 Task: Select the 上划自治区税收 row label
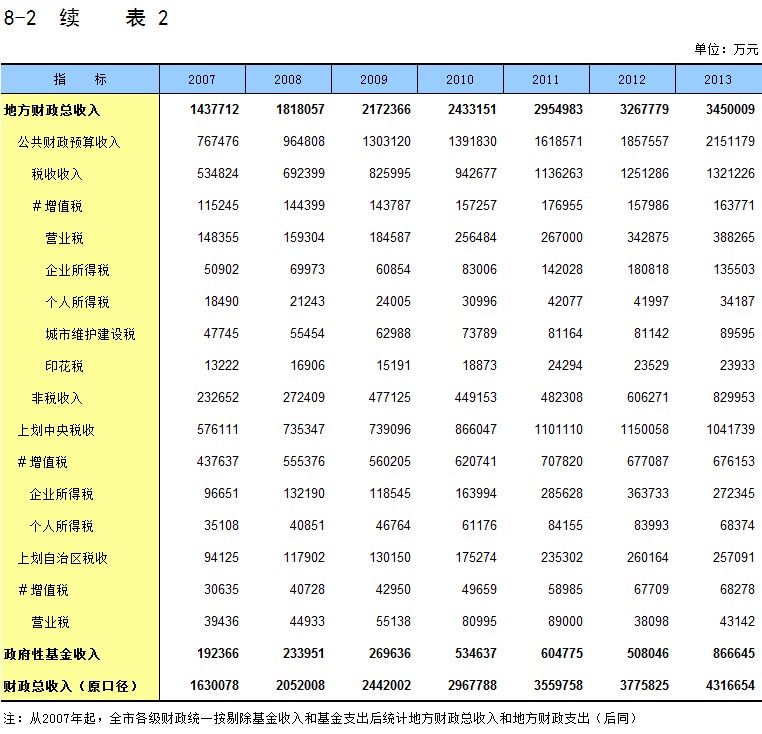tap(62, 558)
